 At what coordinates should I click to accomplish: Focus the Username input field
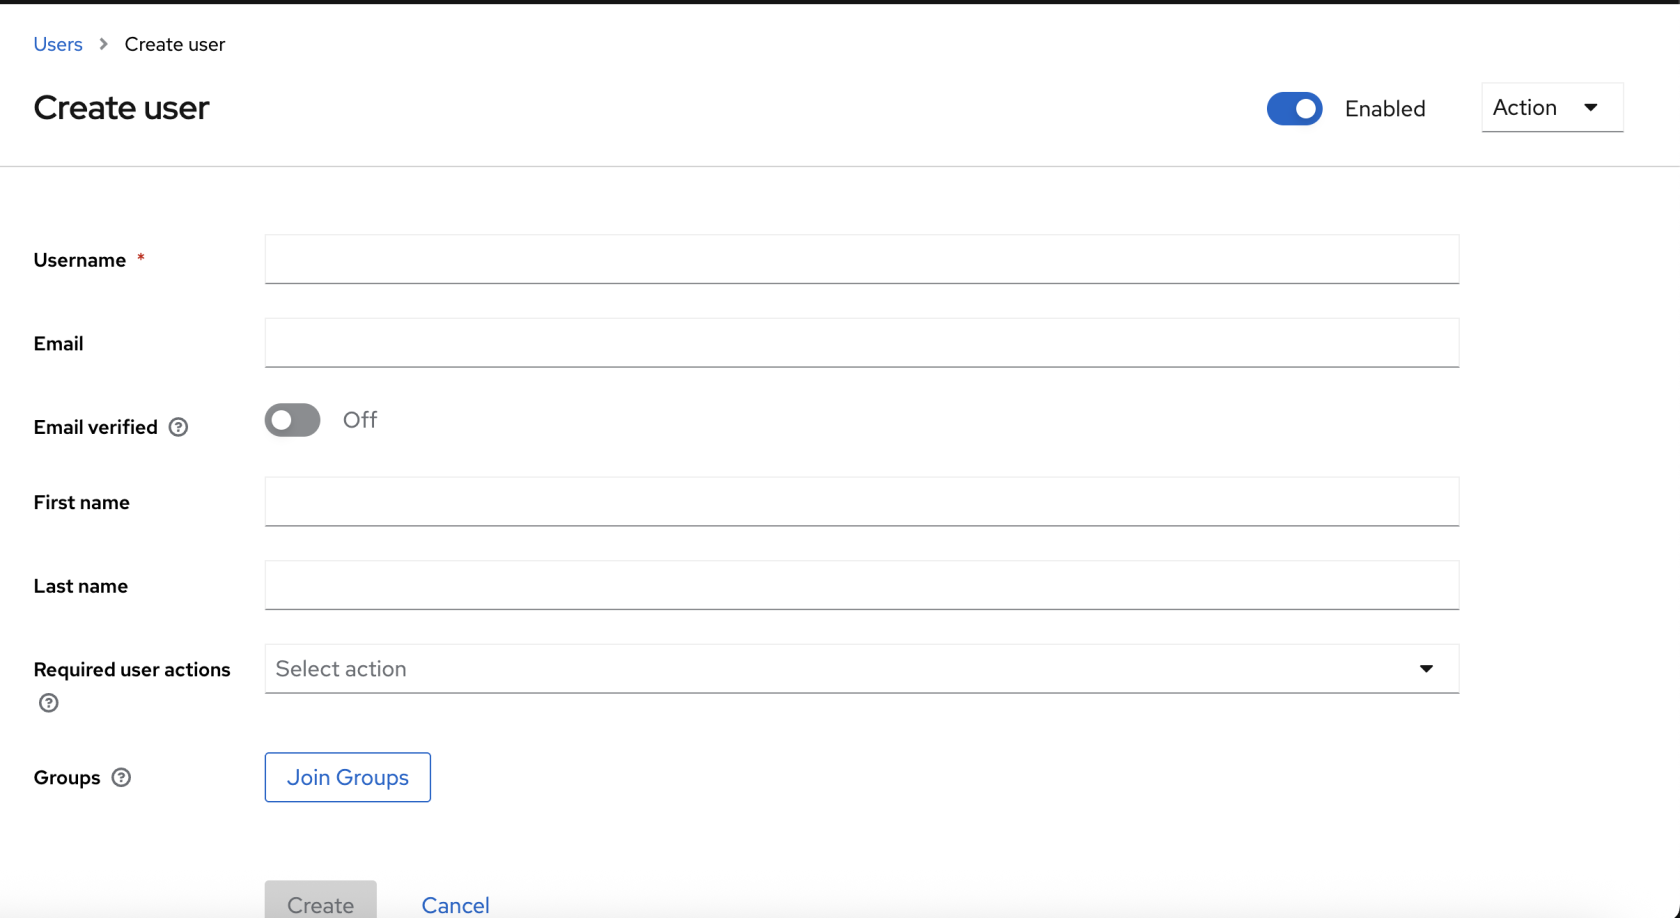[x=861, y=260]
